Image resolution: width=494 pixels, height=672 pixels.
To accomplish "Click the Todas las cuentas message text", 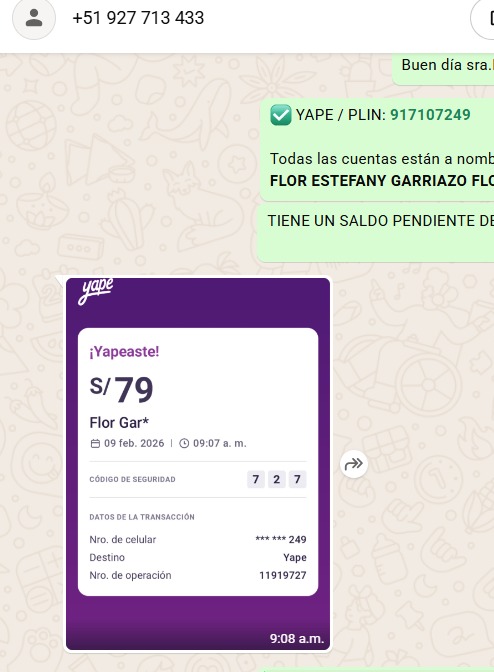I will point(381,159).
